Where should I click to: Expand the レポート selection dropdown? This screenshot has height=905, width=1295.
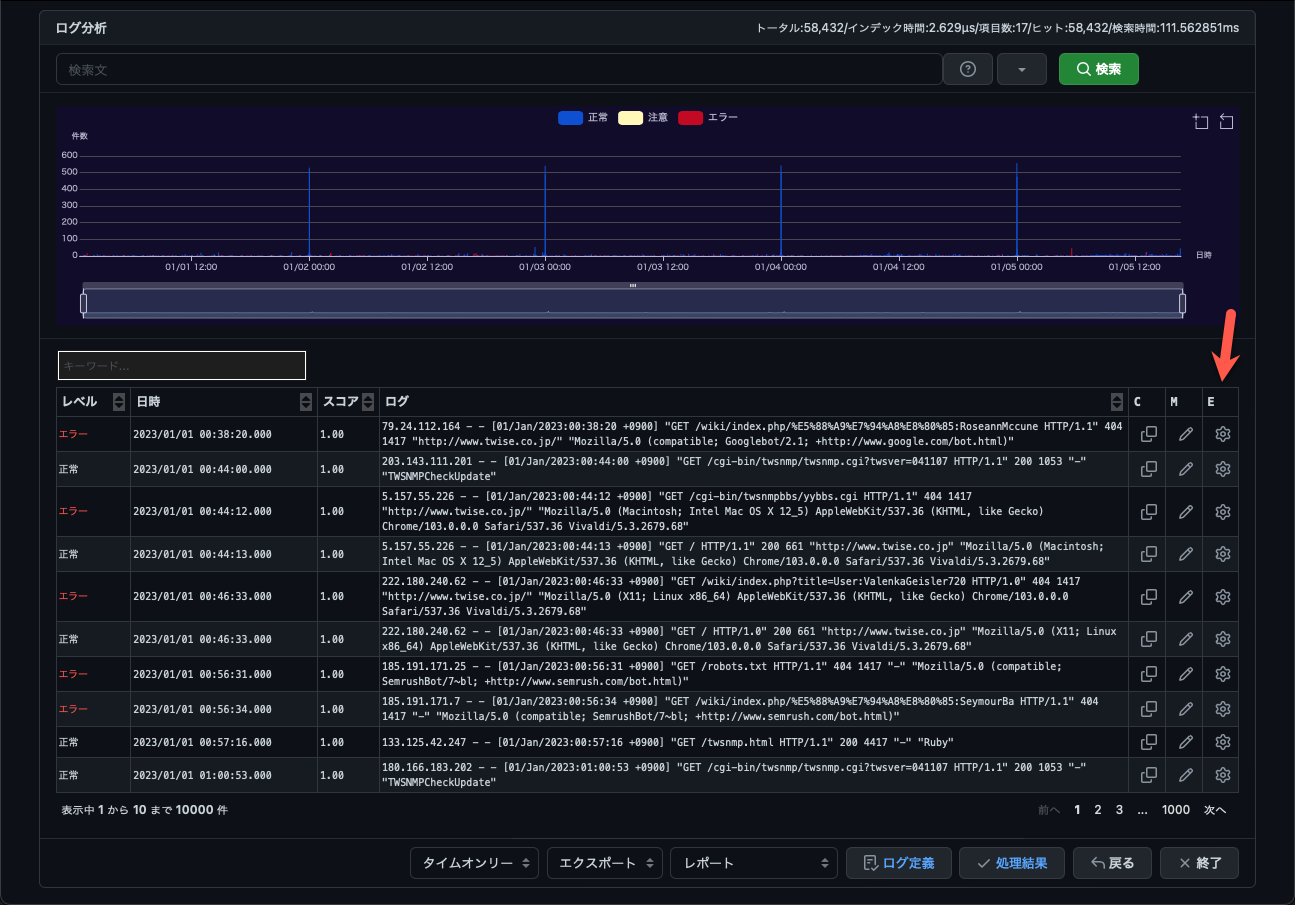click(x=754, y=863)
